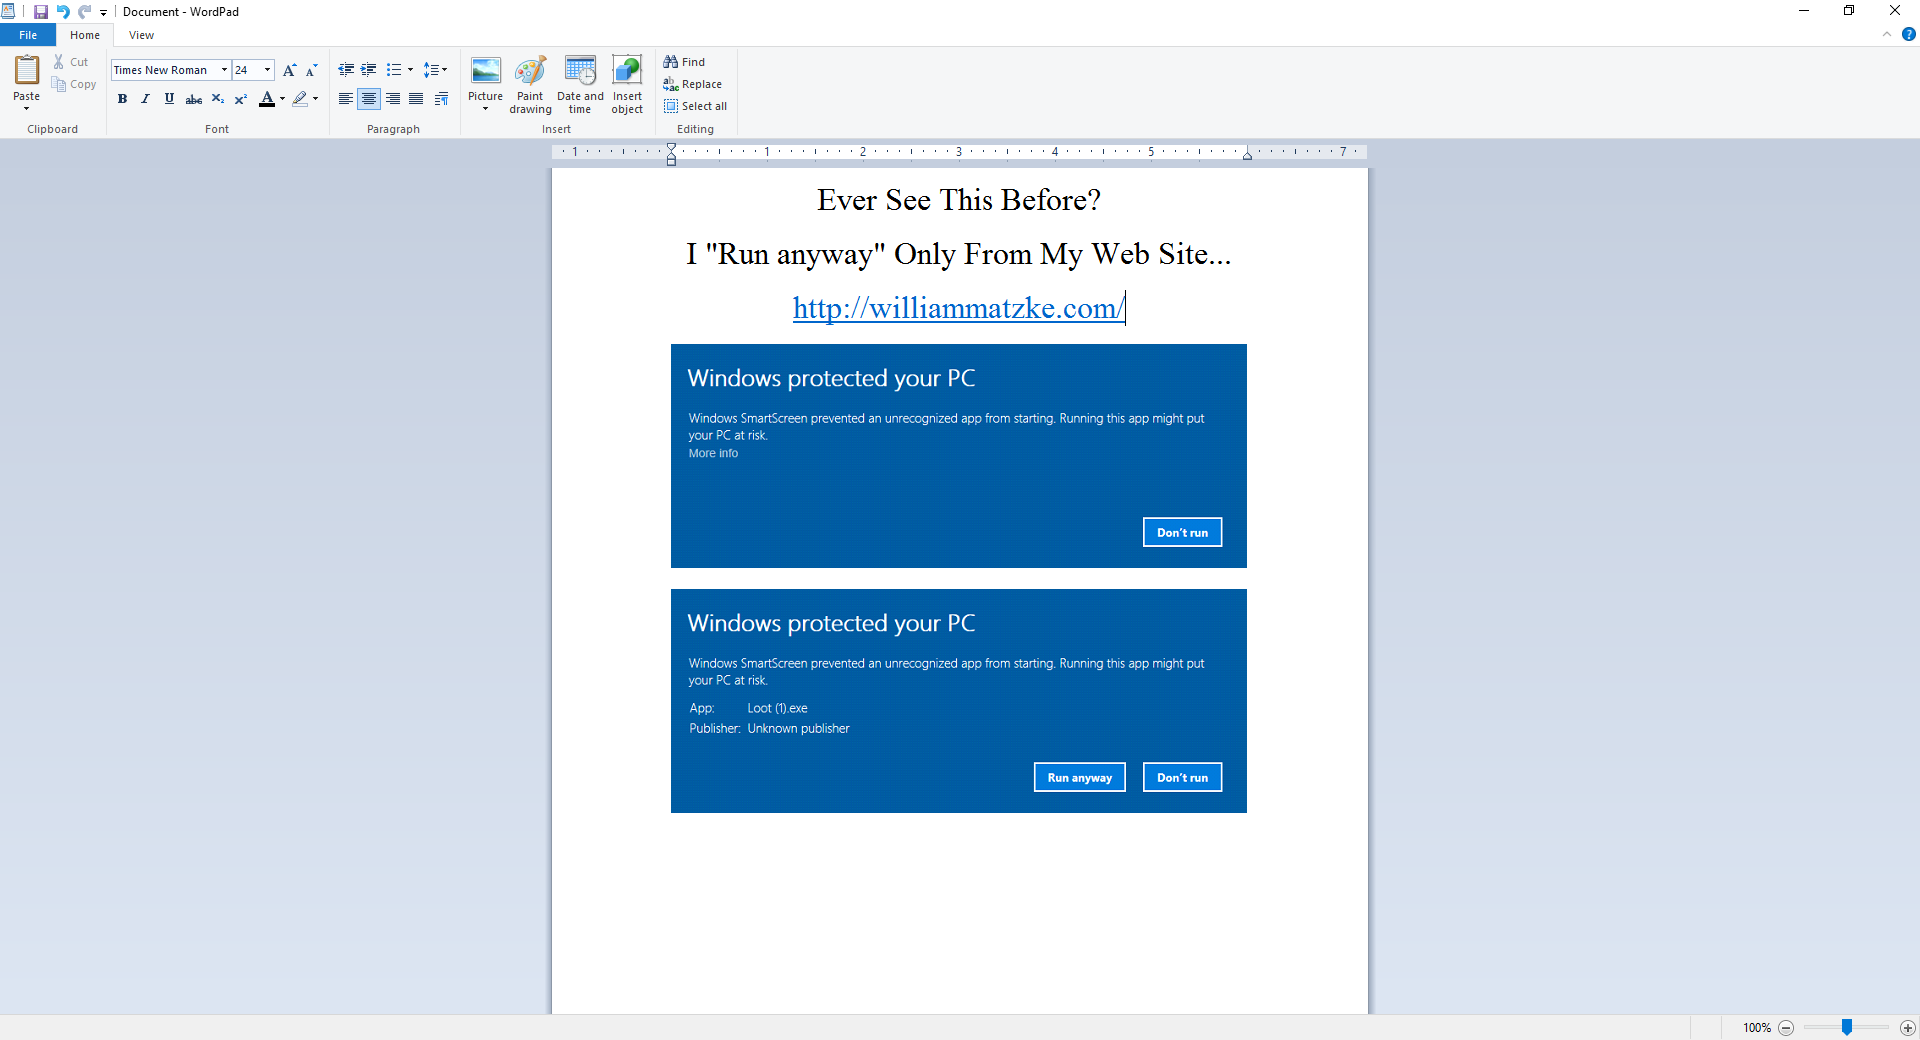Click "Don't run" beside Run anyway
This screenshot has height=1040, width=1920.
[x=1182, y=777]
